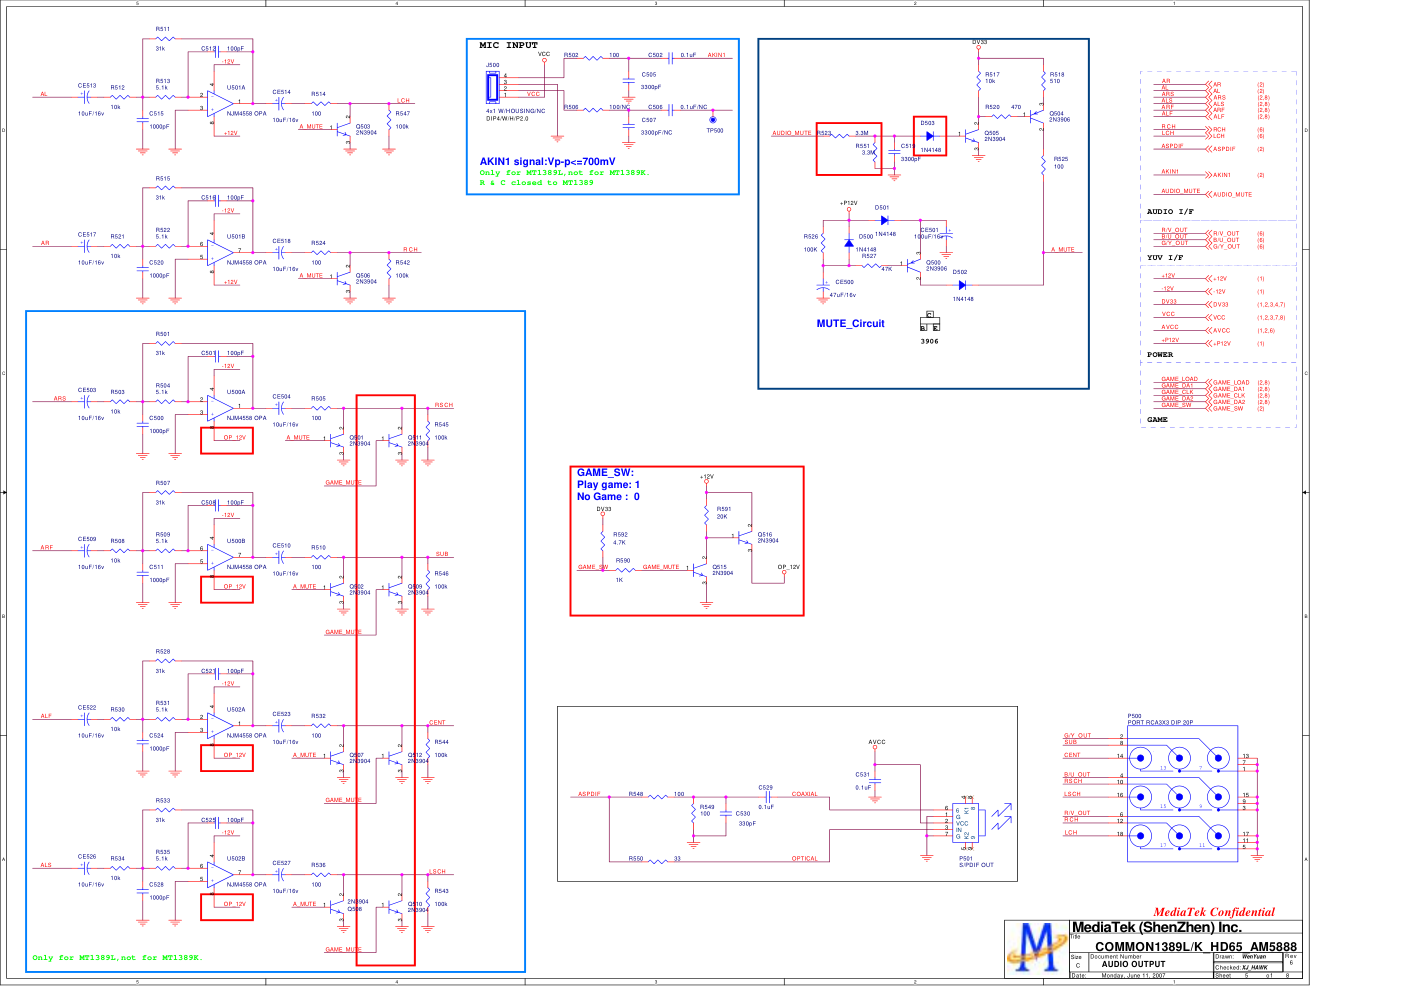This screenshot has height=992, width=1404.
Task: Click the AUDIO_MUTE net label in mute circuit
Action: pyautogui.click(x=791, y=133)
